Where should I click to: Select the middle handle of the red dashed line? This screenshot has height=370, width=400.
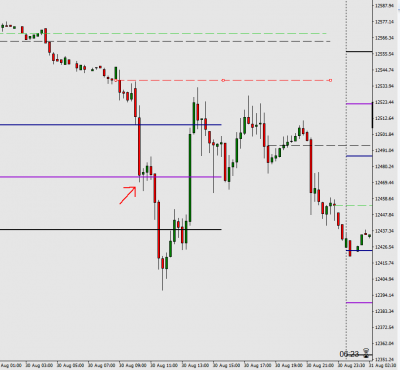click(x=223, y=80)
